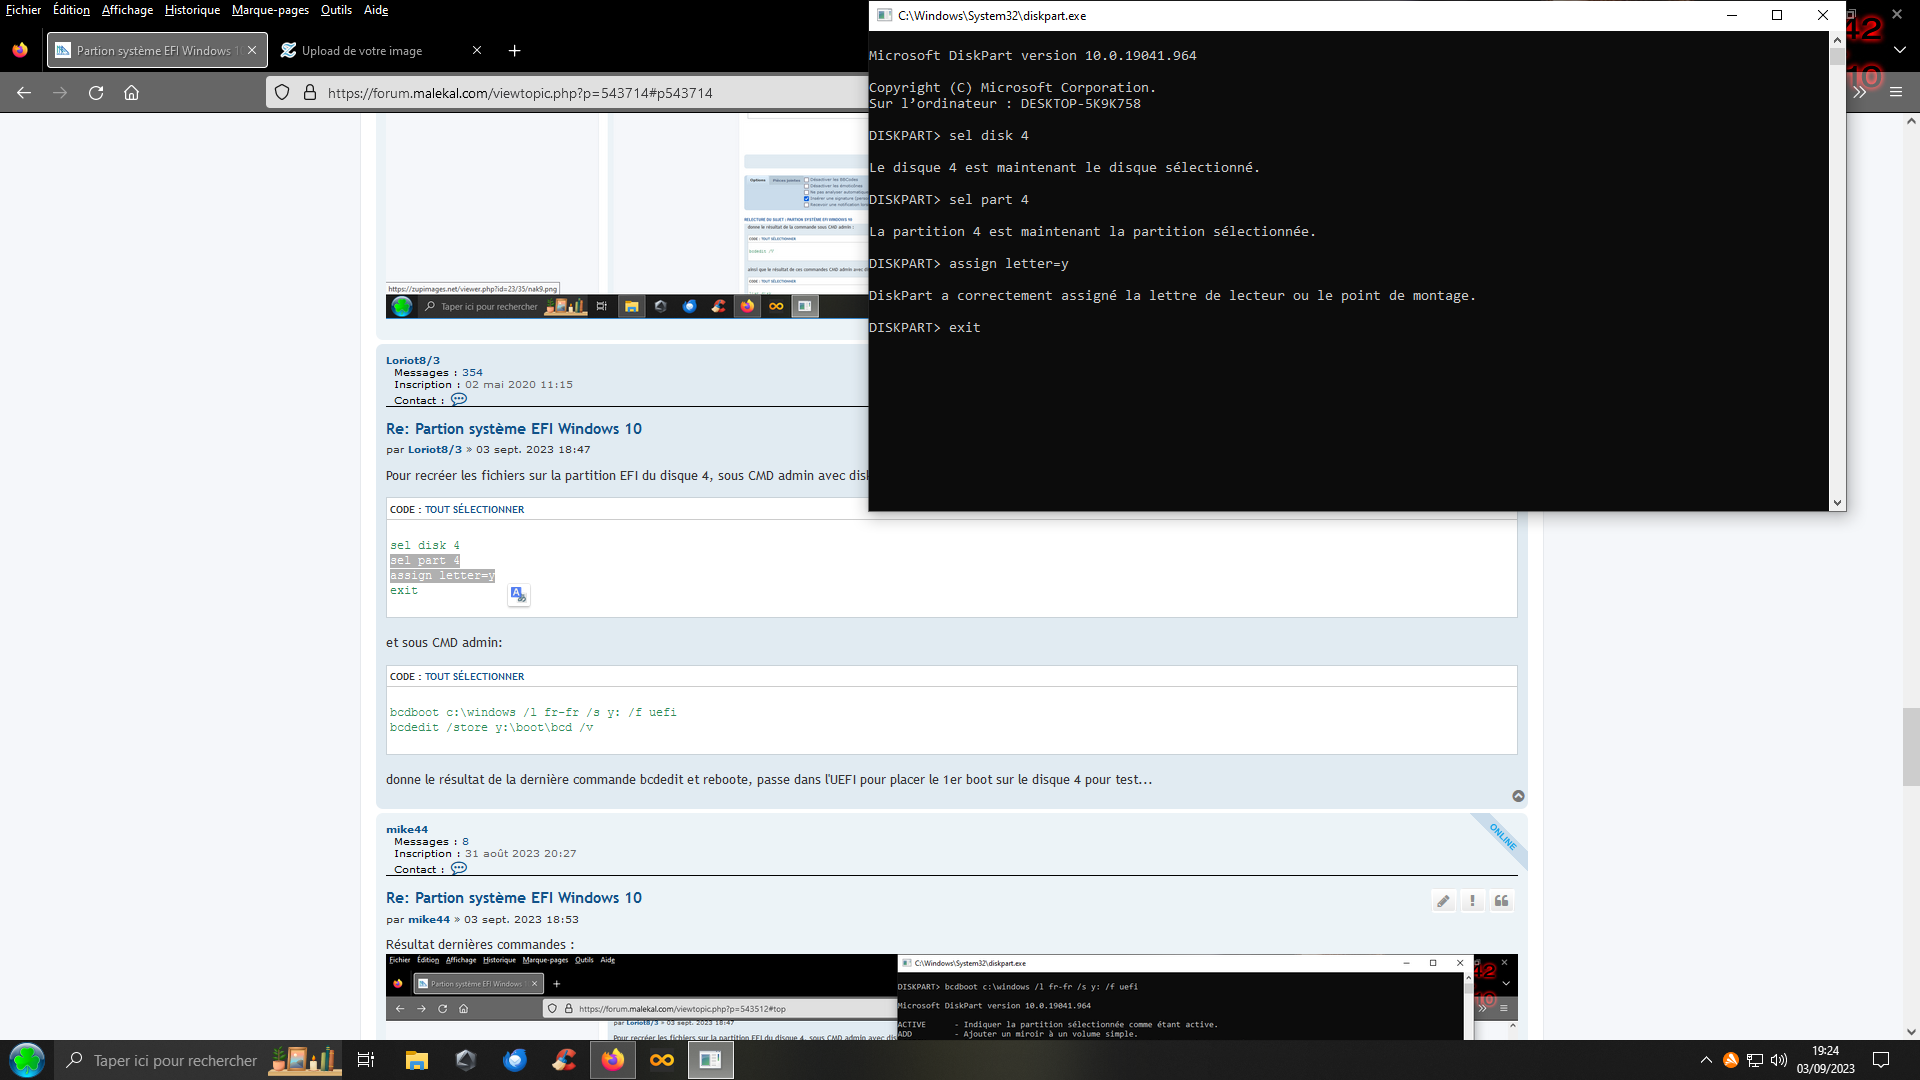Open the site security padlock icon

click(310, 93)
